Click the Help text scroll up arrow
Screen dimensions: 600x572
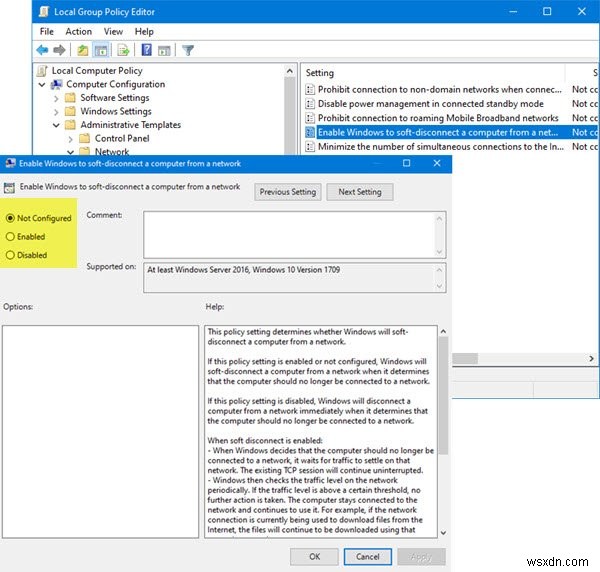pos(443,331)
